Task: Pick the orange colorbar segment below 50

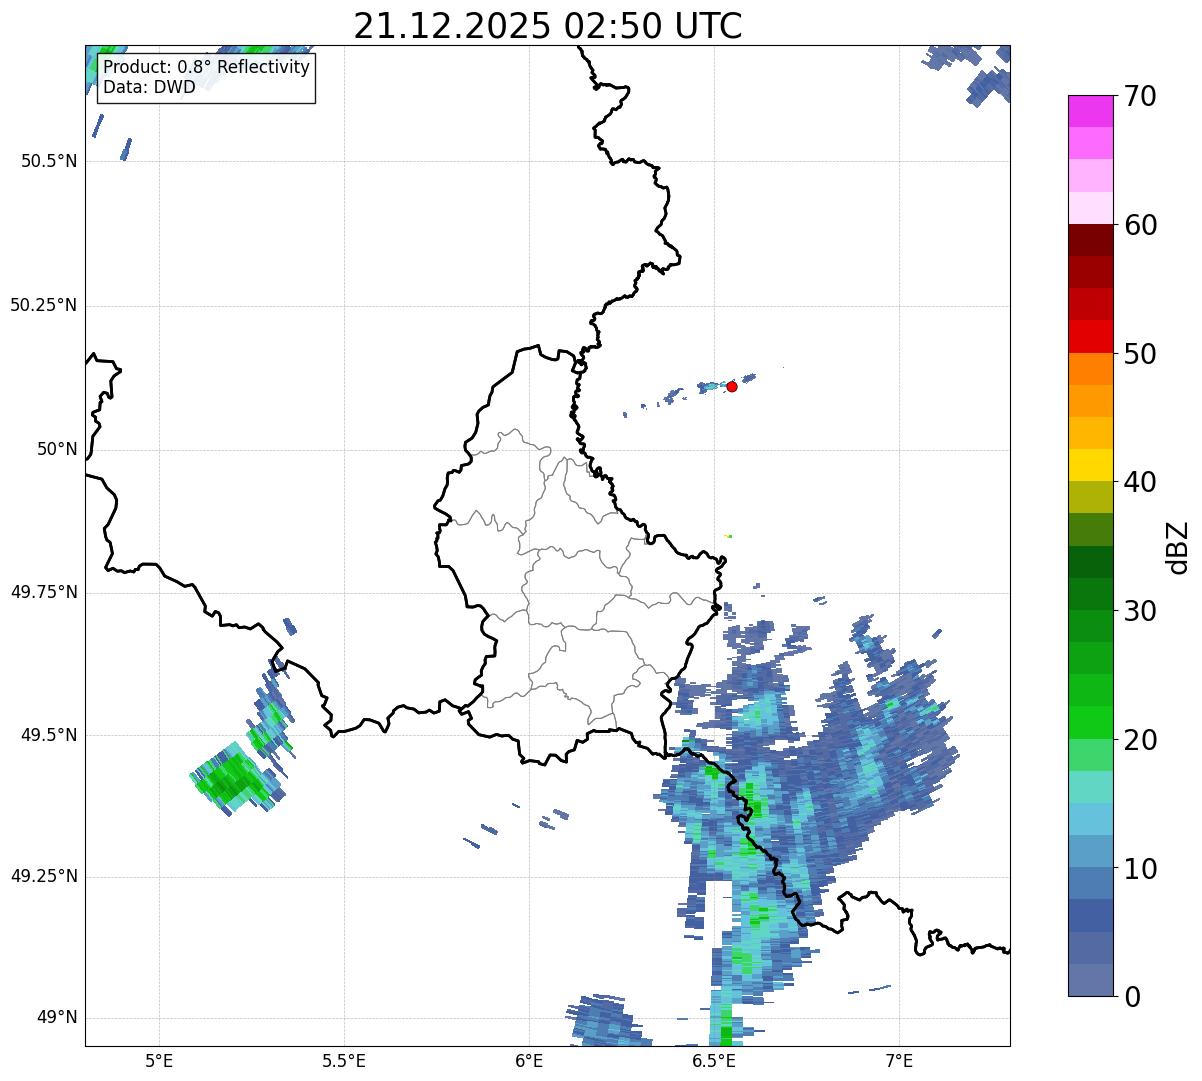Action: 1092,369
